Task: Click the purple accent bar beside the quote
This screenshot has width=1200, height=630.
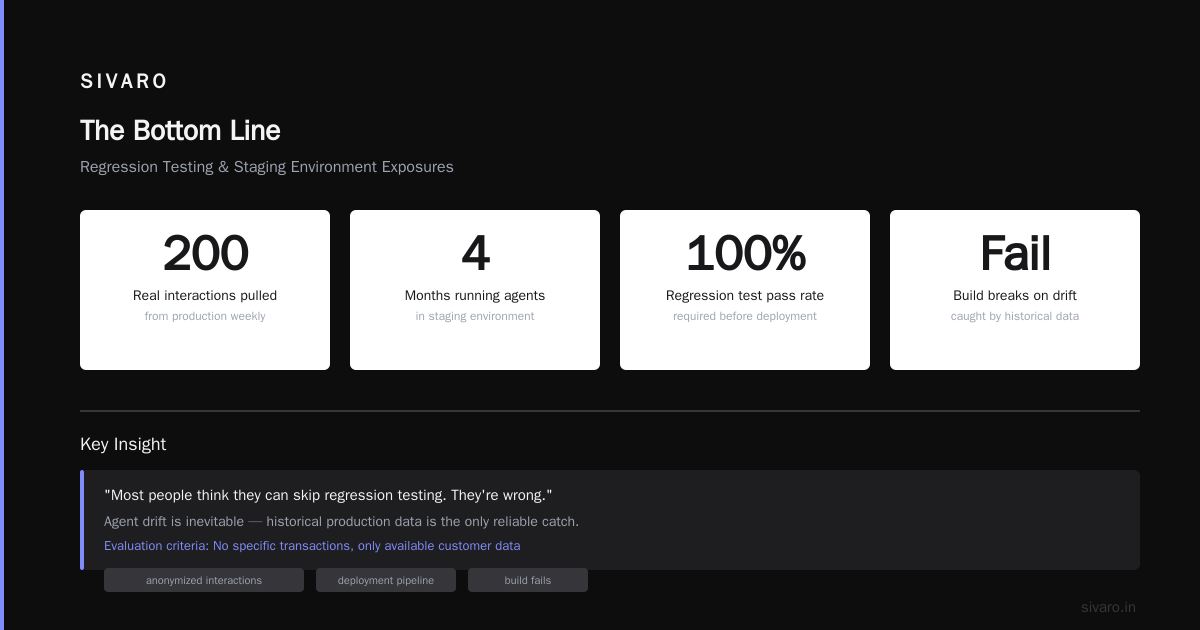Action: pos(82,520)
